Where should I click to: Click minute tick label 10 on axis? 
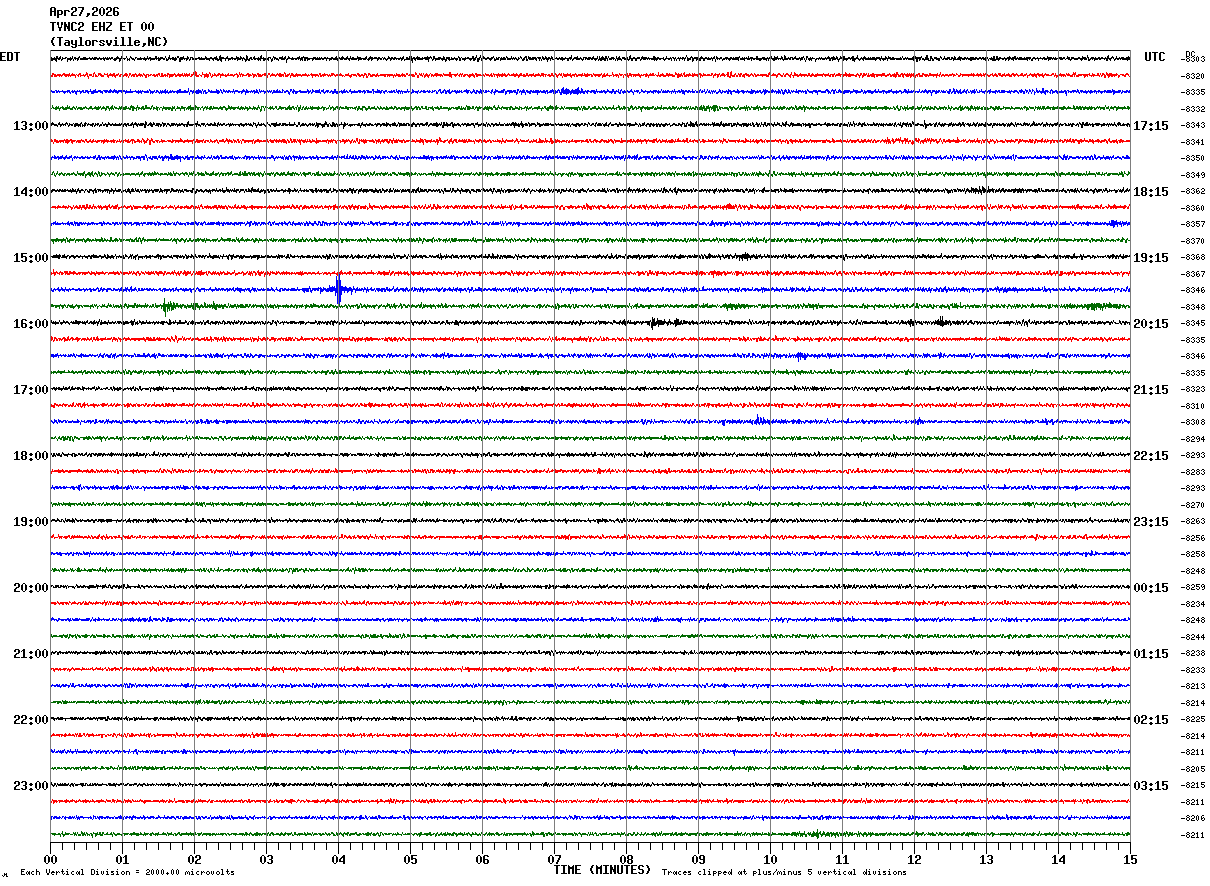pos(770,859)
